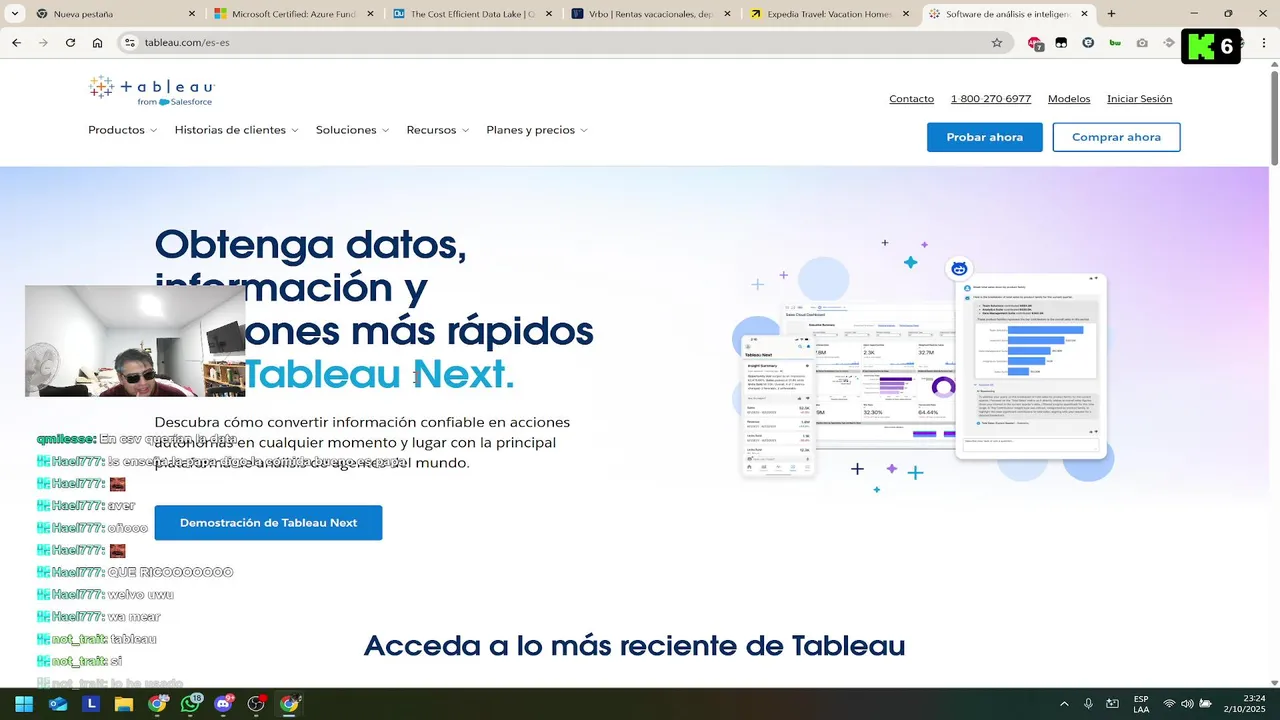This screenshot has height=720, width=1280.
Task: Open a new tab with the plus button
Action: [1111, 14]
